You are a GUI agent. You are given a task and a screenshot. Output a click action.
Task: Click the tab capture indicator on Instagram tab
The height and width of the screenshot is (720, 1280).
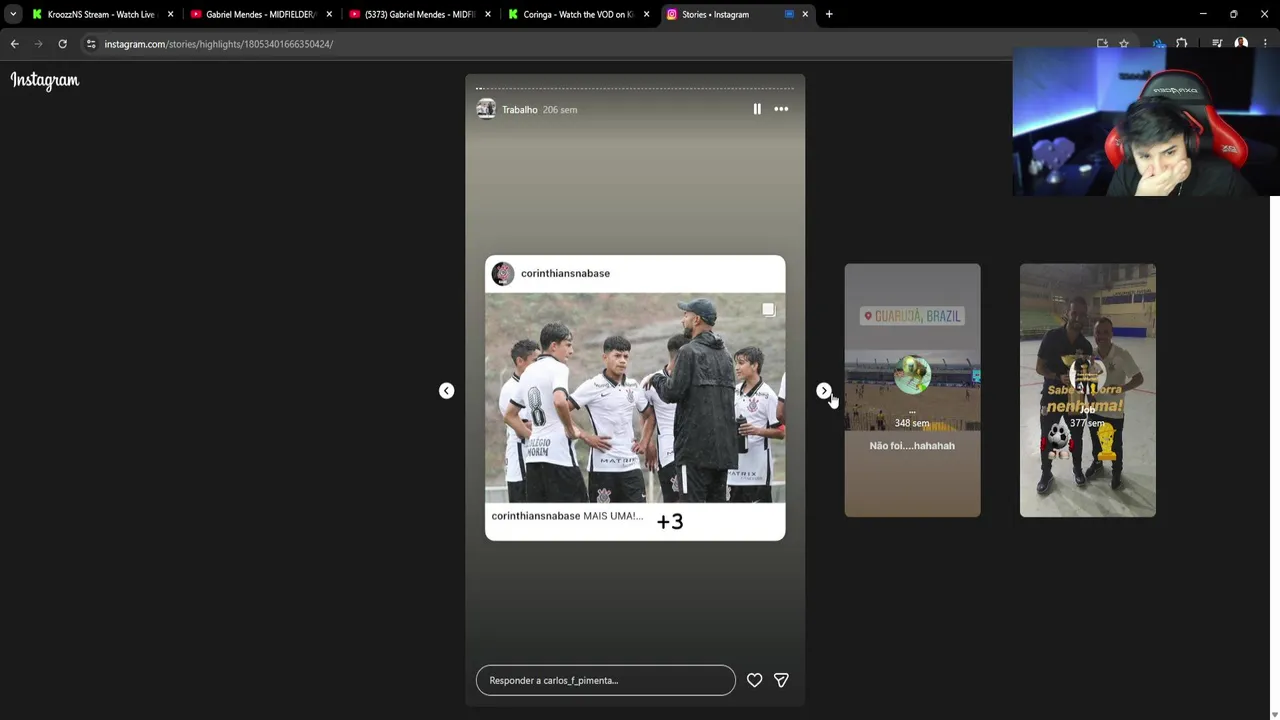[x=789, y=14]
